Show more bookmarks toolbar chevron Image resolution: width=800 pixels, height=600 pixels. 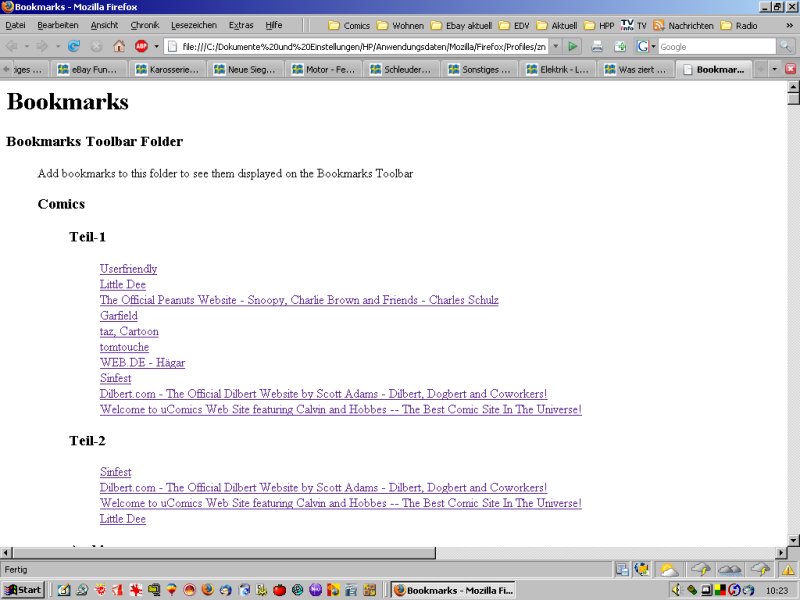click(790, 25)
